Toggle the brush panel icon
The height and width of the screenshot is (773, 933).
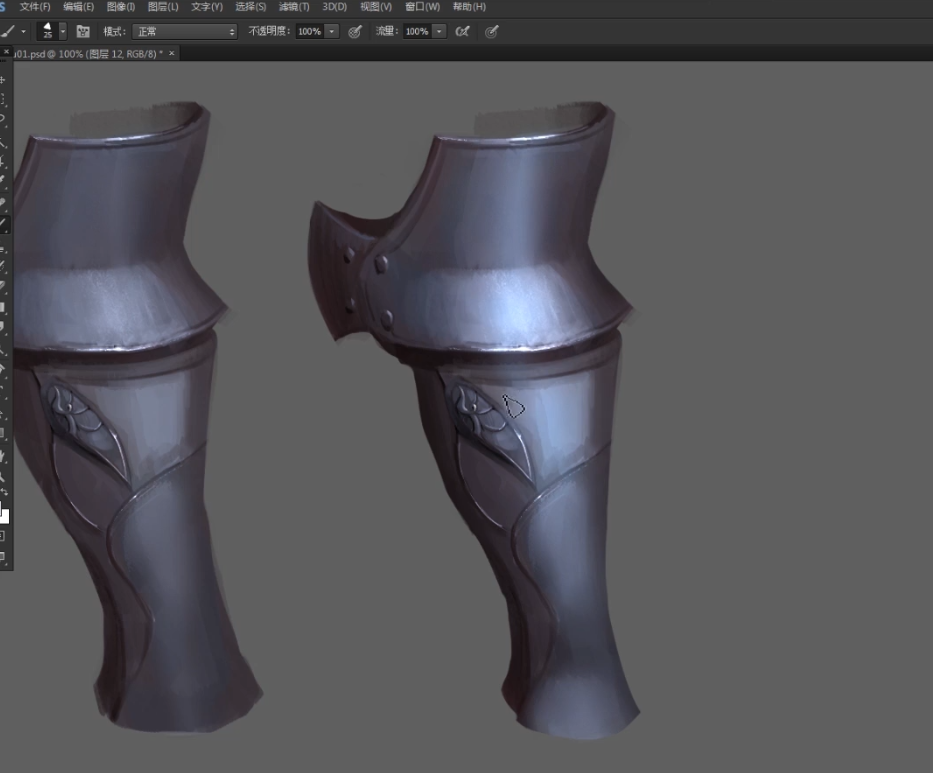point(83,32)
